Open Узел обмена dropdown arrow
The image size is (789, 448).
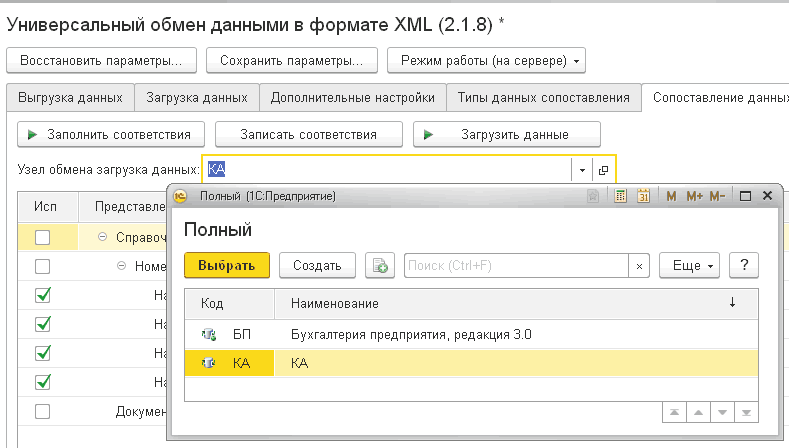[x=582, y=170]
